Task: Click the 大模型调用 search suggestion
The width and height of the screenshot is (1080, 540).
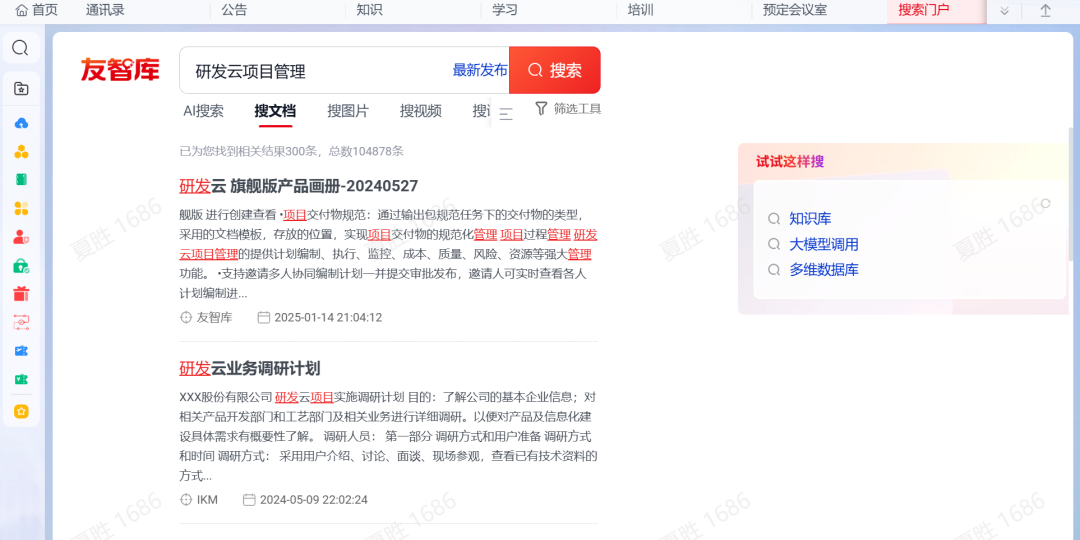Action: point(823,244)
